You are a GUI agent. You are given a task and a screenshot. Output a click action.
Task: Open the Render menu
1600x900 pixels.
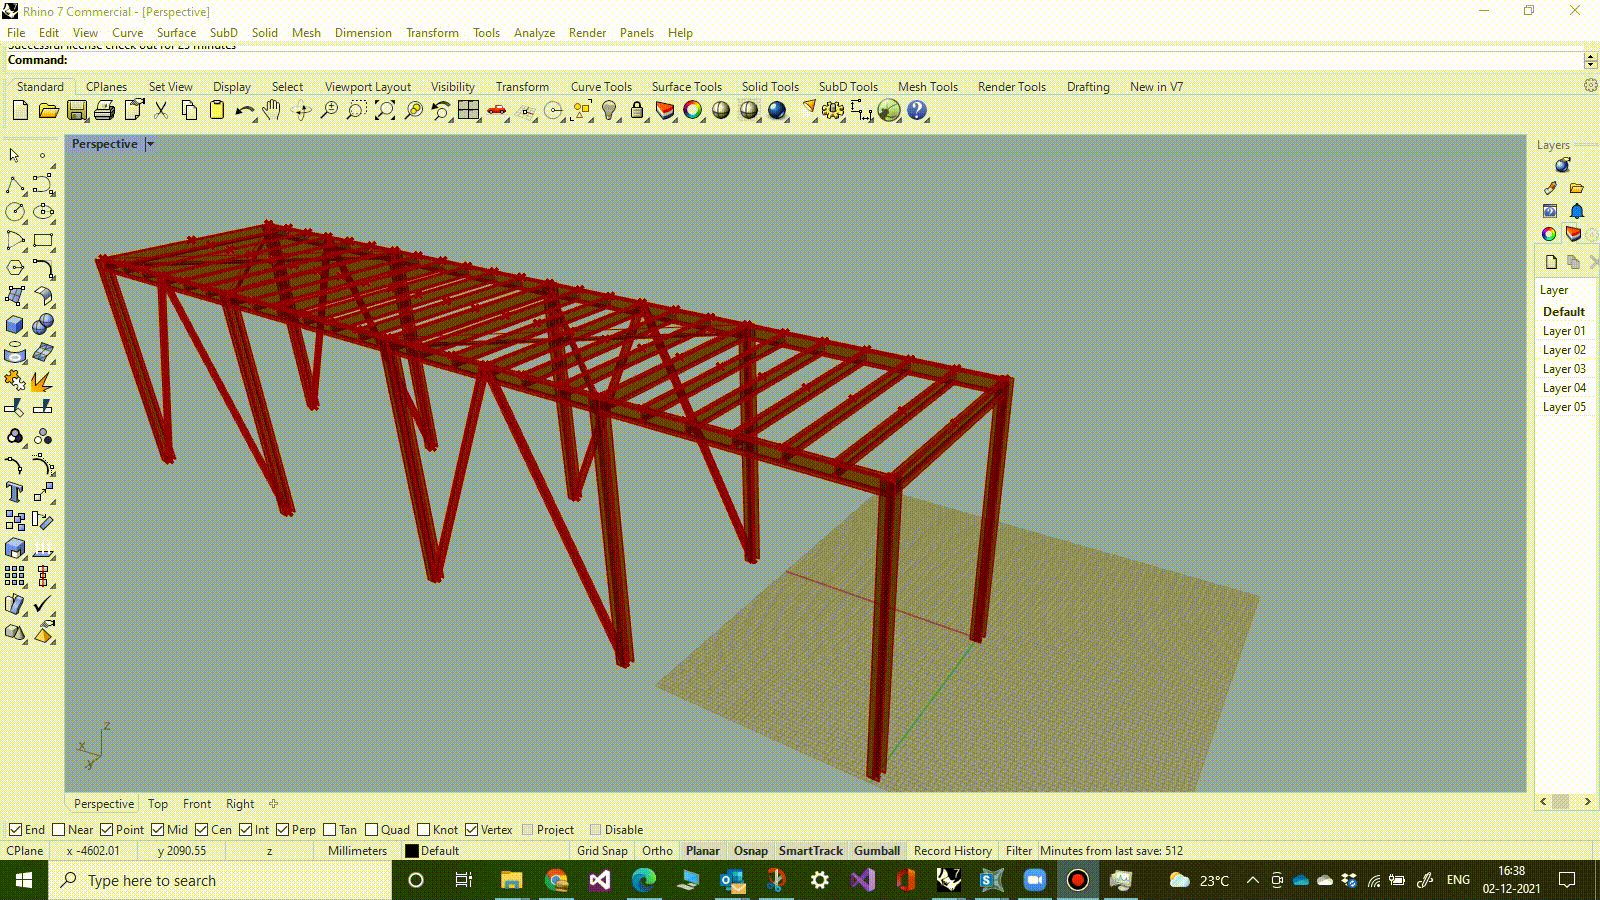click(x=587, y=32)
